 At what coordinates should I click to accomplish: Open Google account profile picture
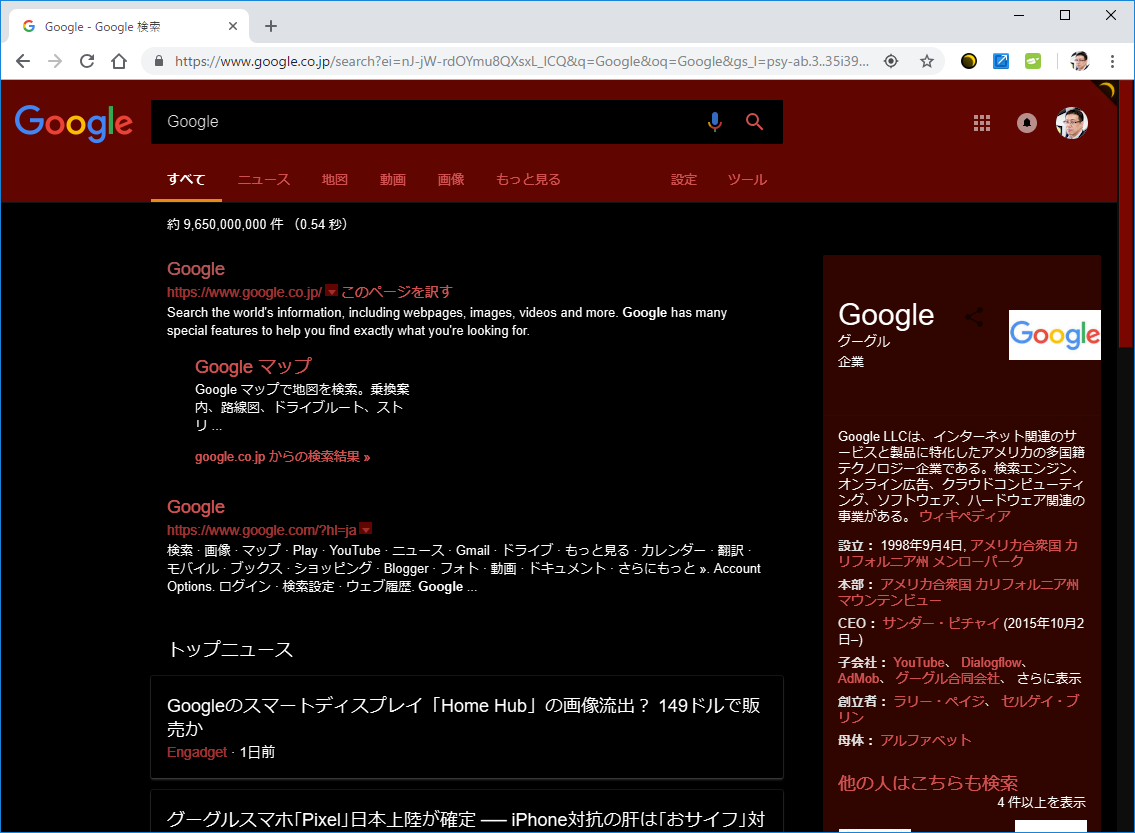point(1071,123)
